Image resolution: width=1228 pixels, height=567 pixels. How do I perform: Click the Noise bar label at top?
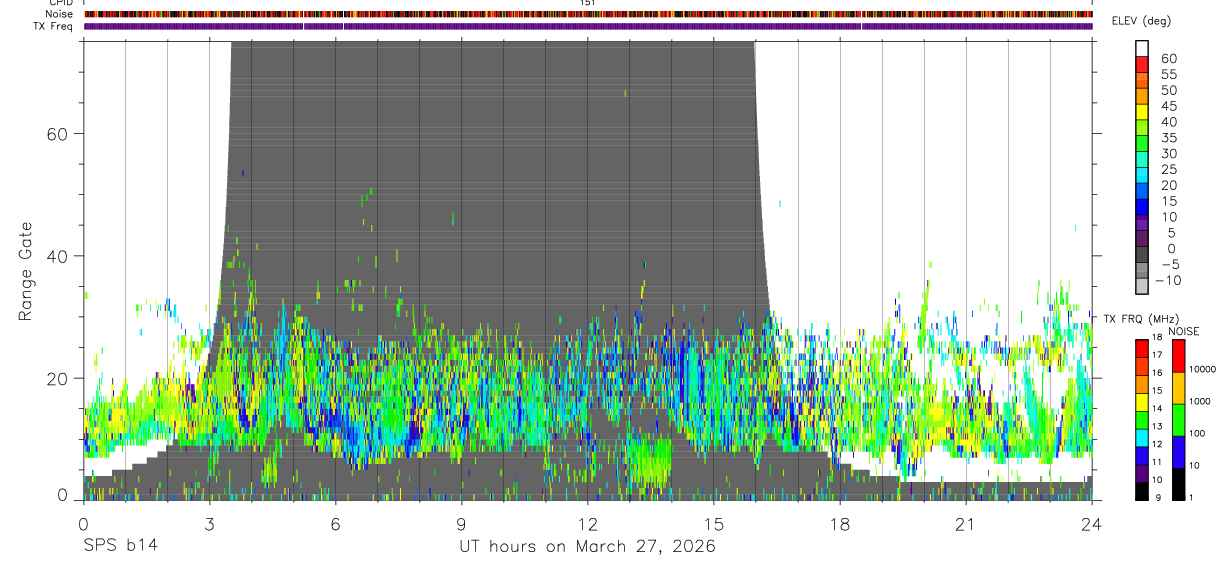coord(59,14)
